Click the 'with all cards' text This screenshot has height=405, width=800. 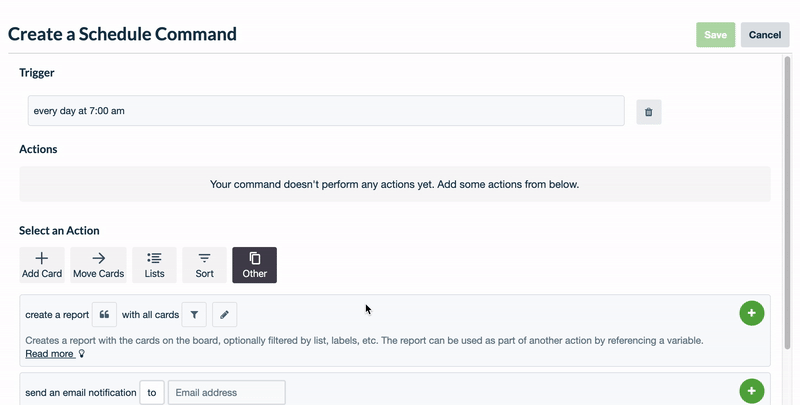[150, 315]
